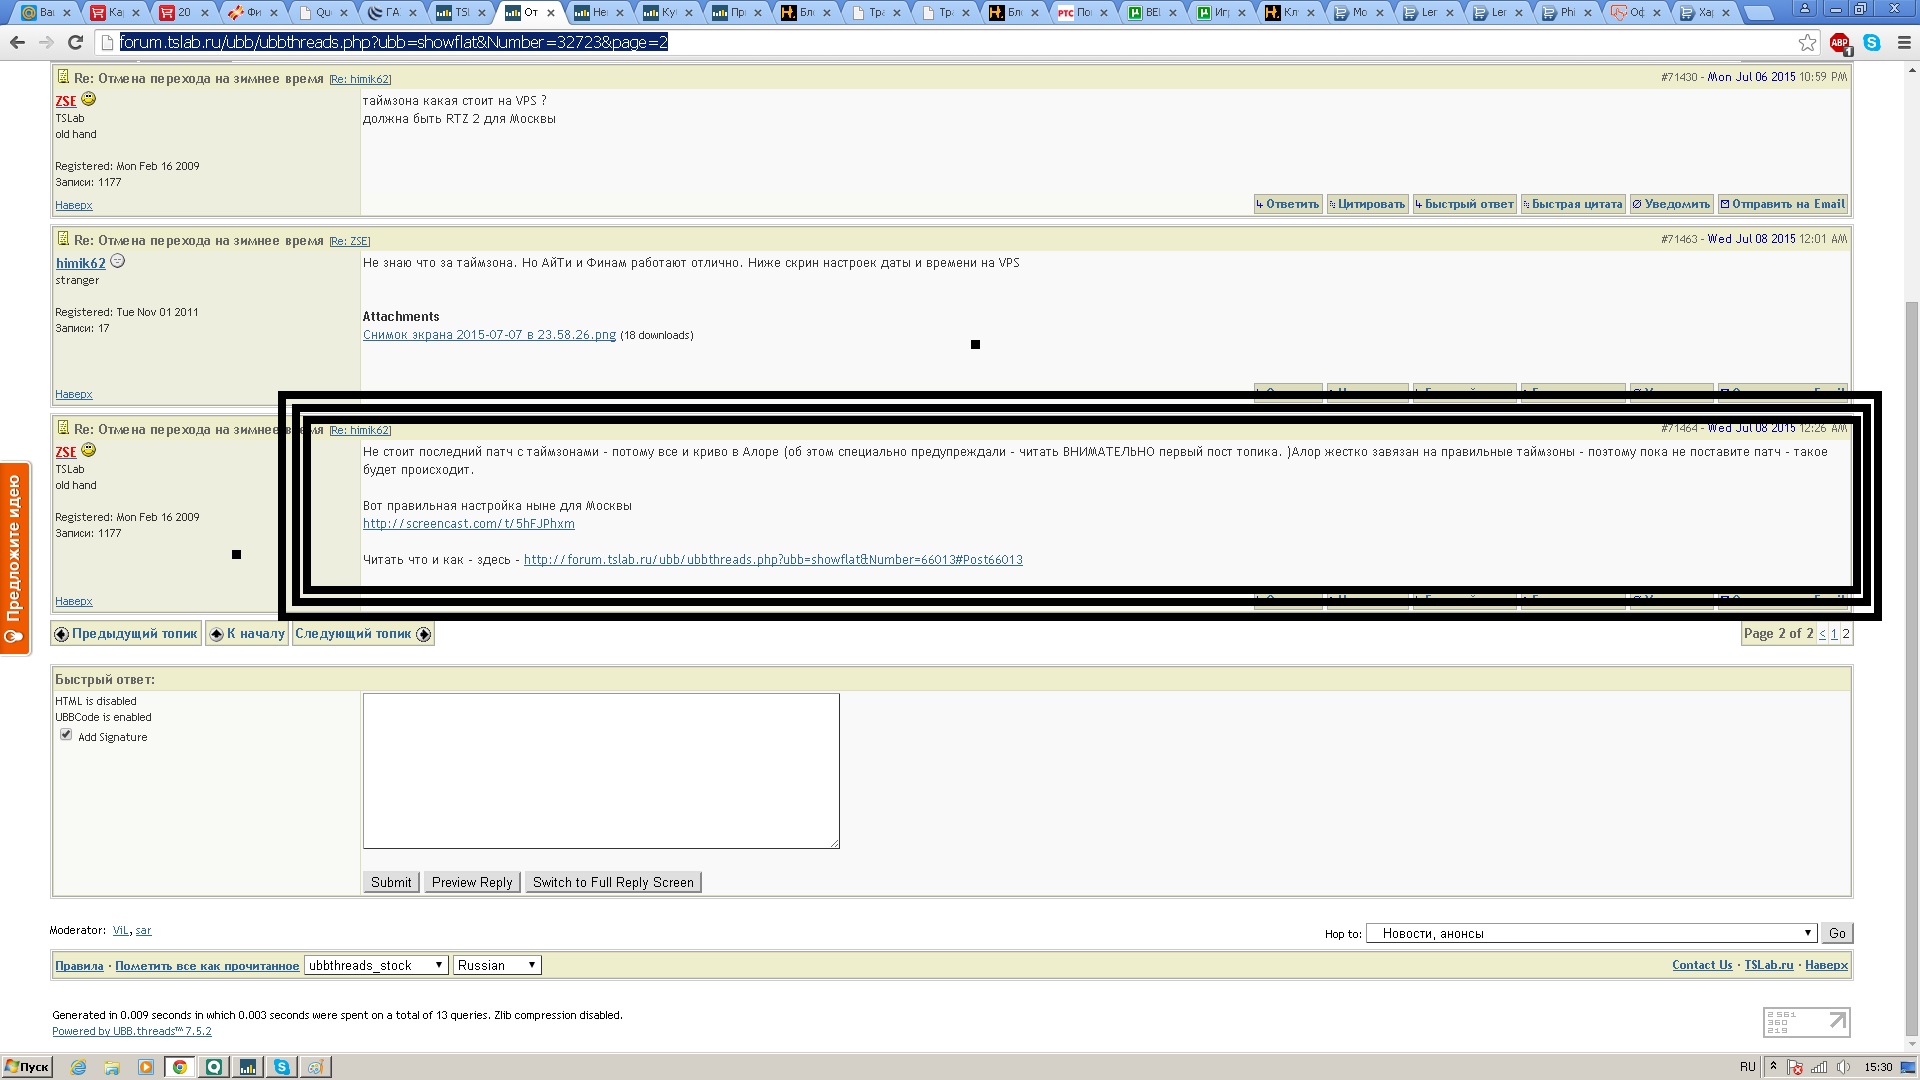Bookmark this page with the star icon
Viewport: 1920px width, 1080px height.
pos(1807,43)
